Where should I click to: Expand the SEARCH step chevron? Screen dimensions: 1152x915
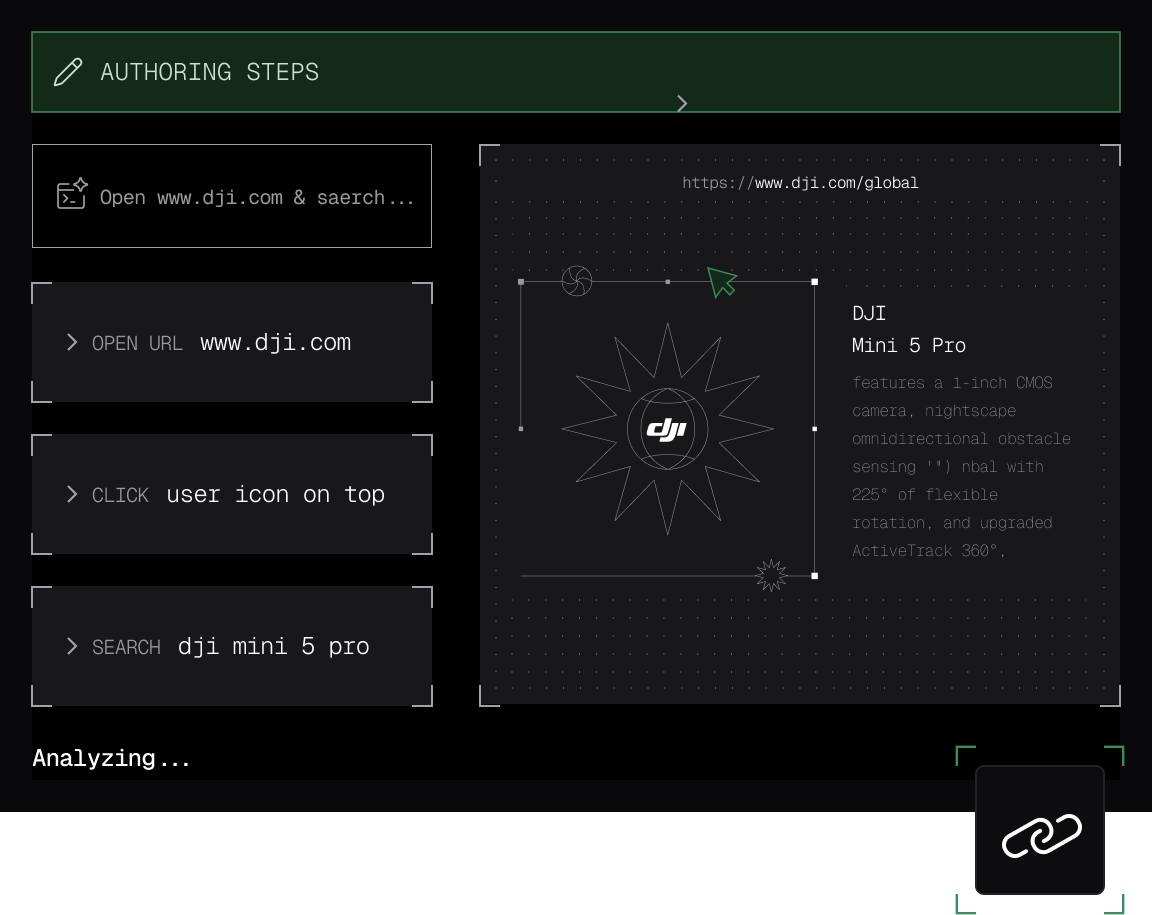[72, 647]
